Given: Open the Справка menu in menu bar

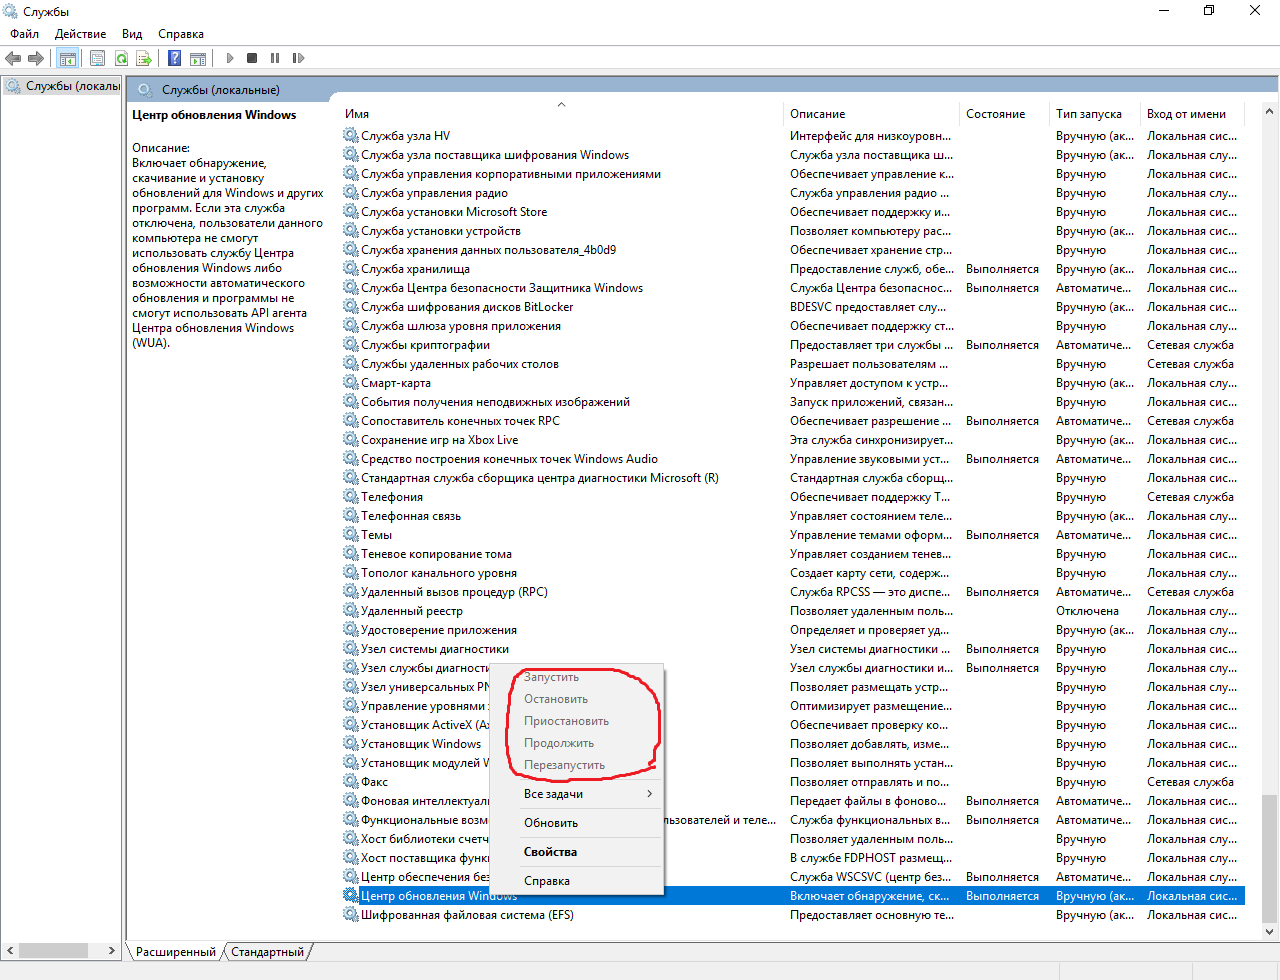Looking at the screenshot, I should (181, 34).
